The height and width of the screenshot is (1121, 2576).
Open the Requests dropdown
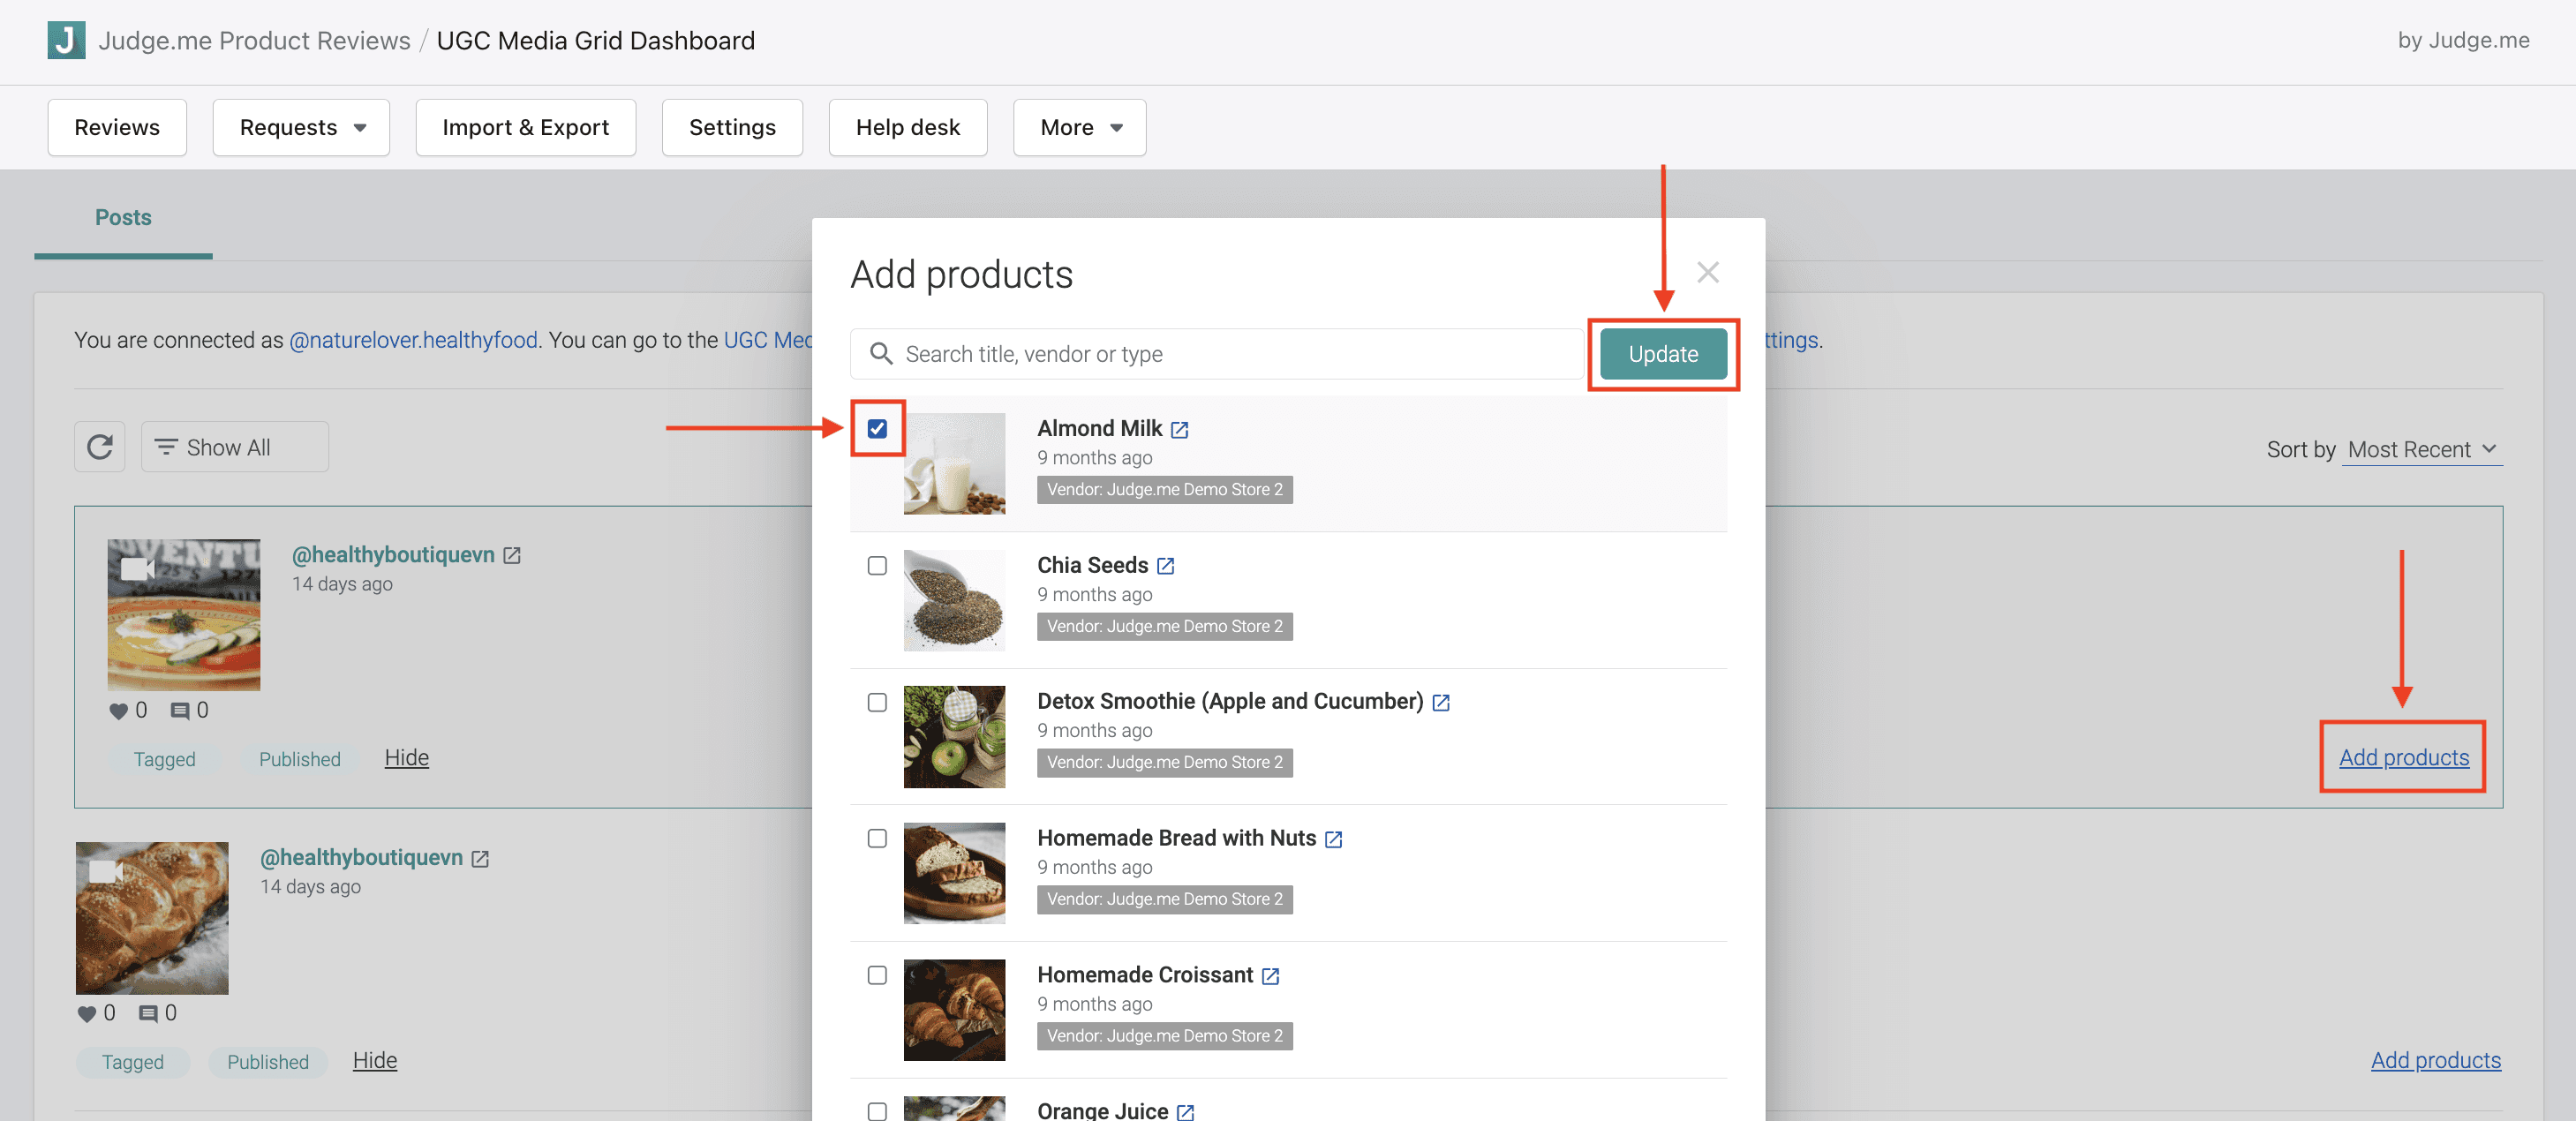(300, 127)
